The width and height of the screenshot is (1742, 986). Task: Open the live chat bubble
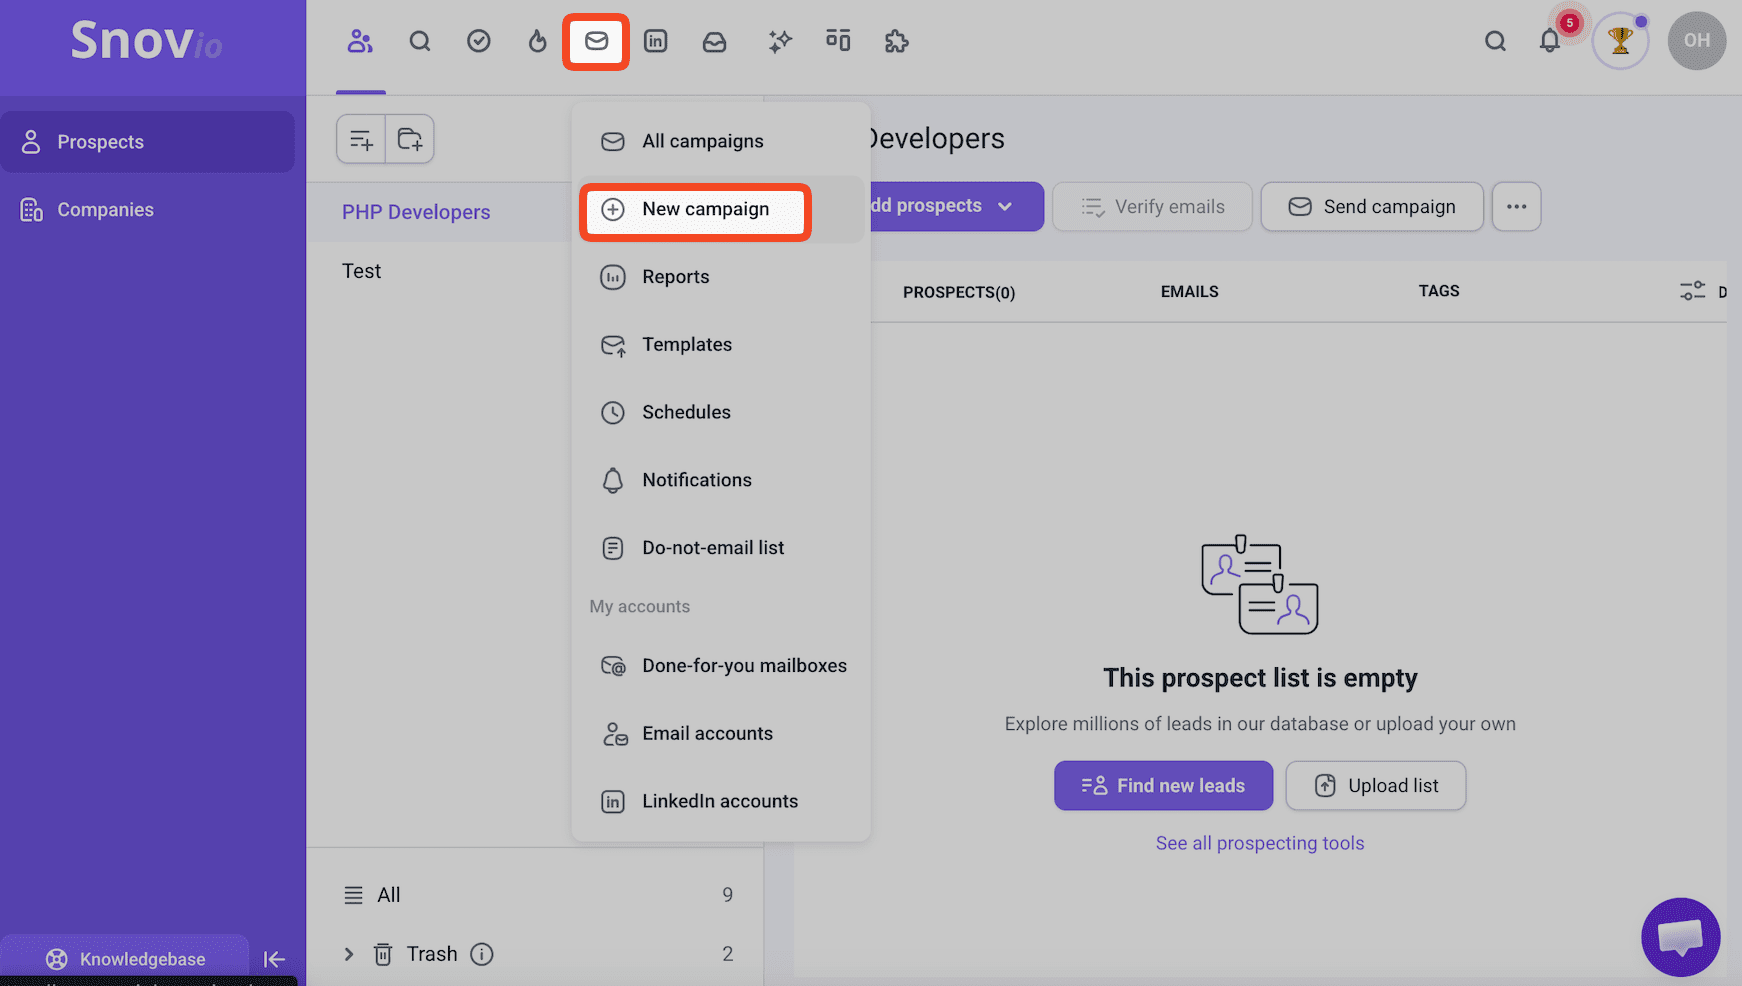click(x=1680, y=937)
